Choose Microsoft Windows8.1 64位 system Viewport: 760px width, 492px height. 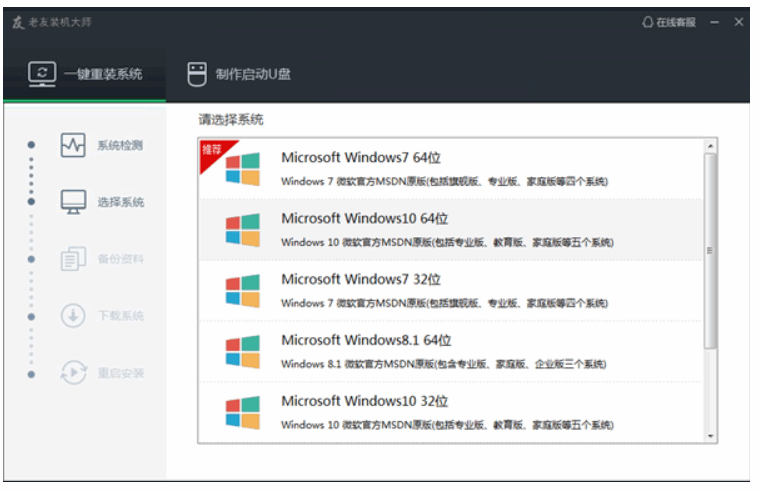point(451,351)
